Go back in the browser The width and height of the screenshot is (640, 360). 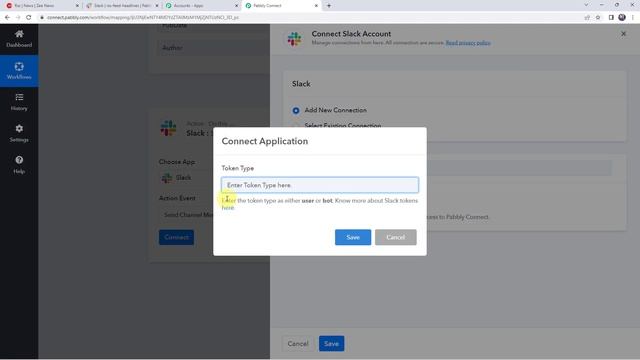pos(7,18)
